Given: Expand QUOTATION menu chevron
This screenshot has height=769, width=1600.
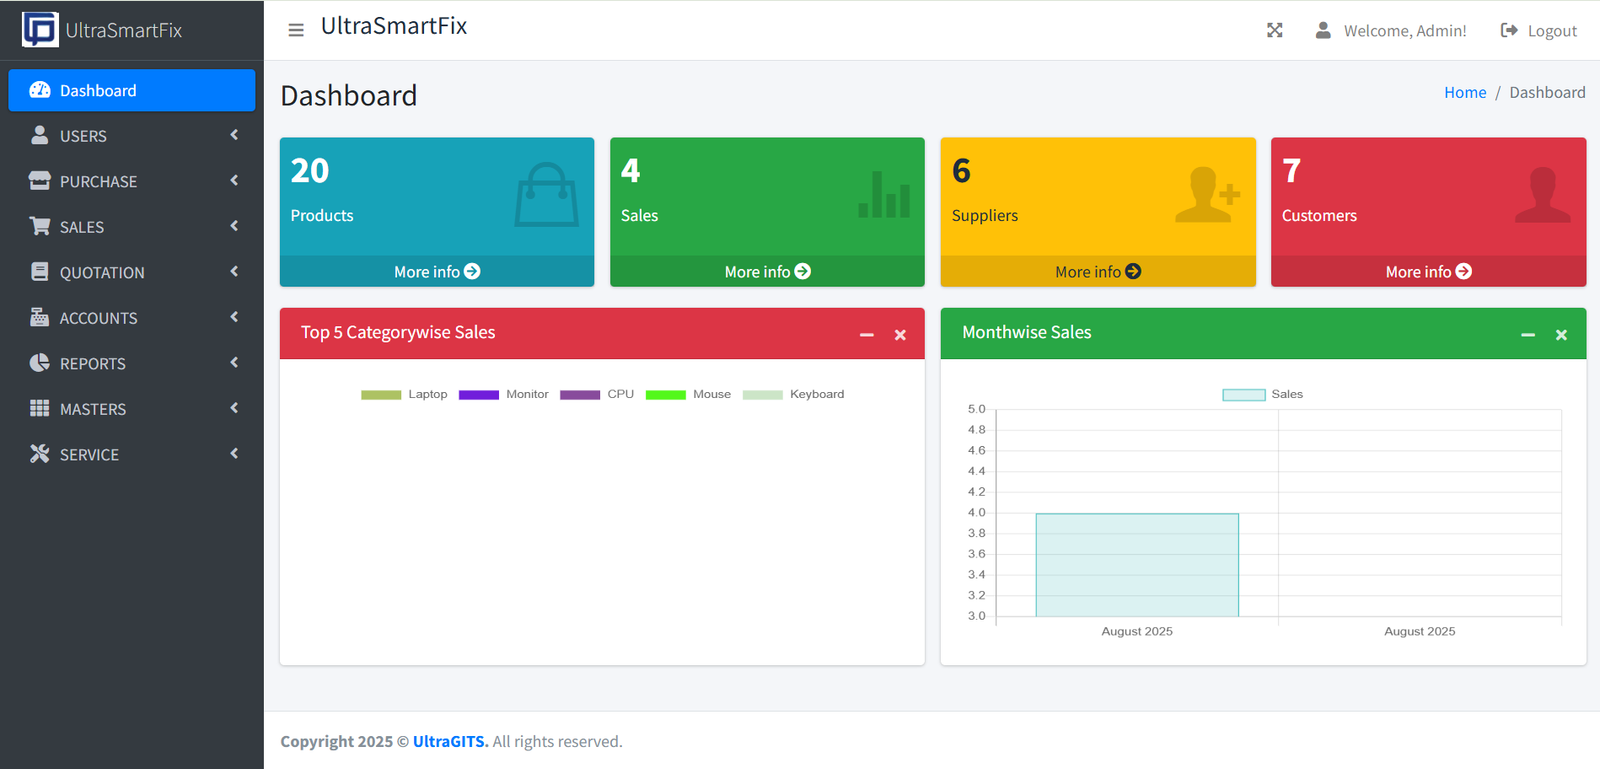Looking at the screenshot, I should pos(234,272).
